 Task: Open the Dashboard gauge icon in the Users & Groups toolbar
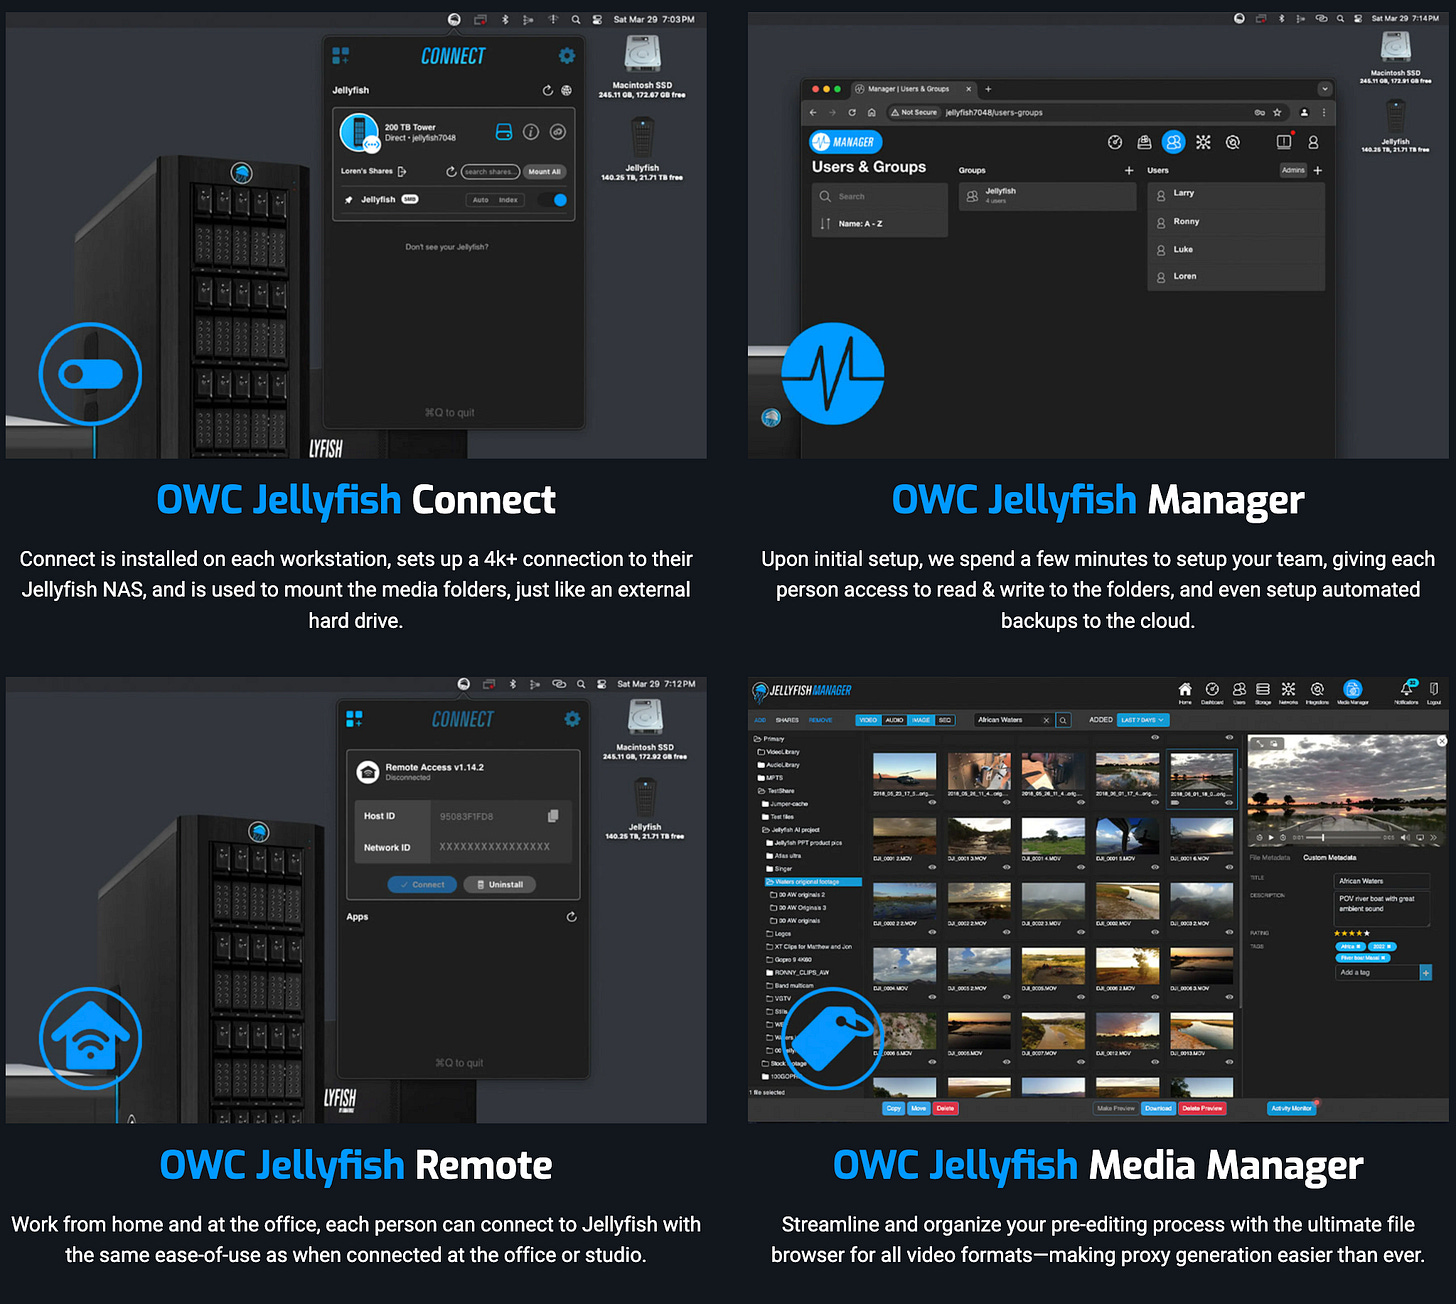(1115, 143)
